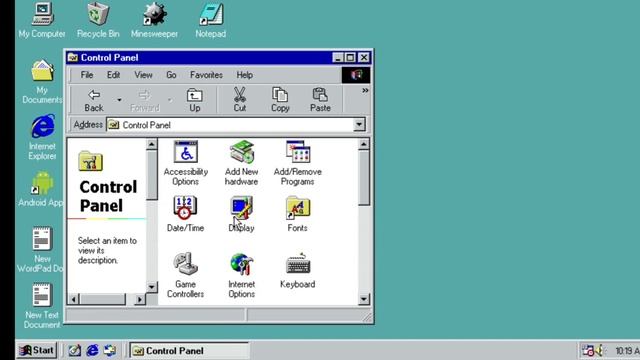The width and height of the screenshot is (640, 360).
Task: Click the Control Panel title bar icon
Action: click(73, 58)
